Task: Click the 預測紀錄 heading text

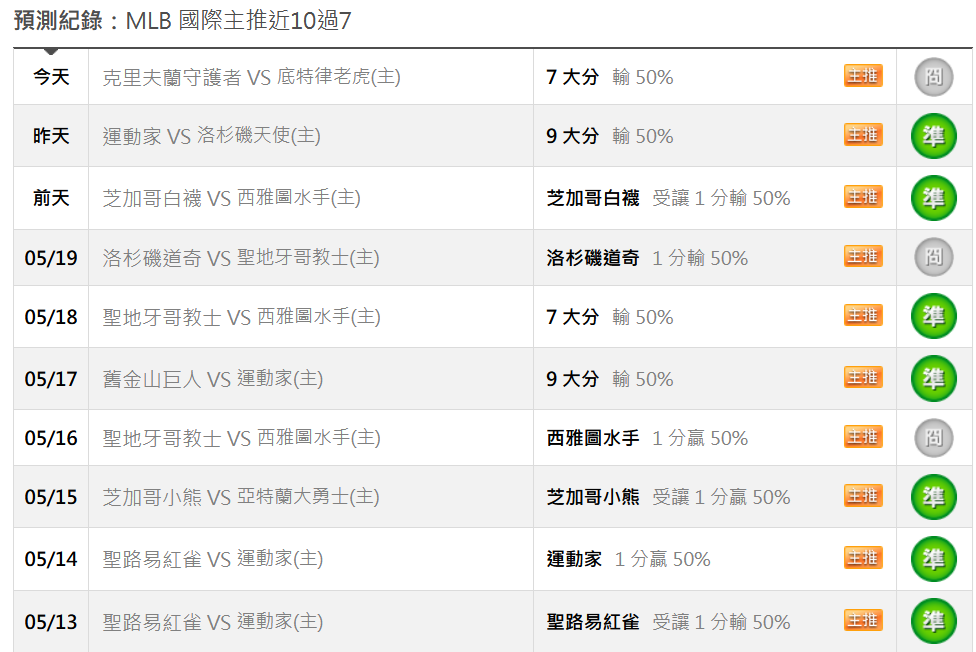Action: coord(58,21)
